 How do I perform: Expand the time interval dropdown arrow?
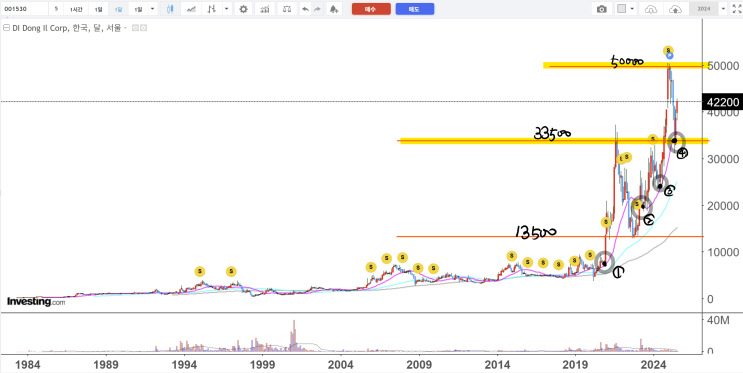pyautogui.click(x=153, y=9)
